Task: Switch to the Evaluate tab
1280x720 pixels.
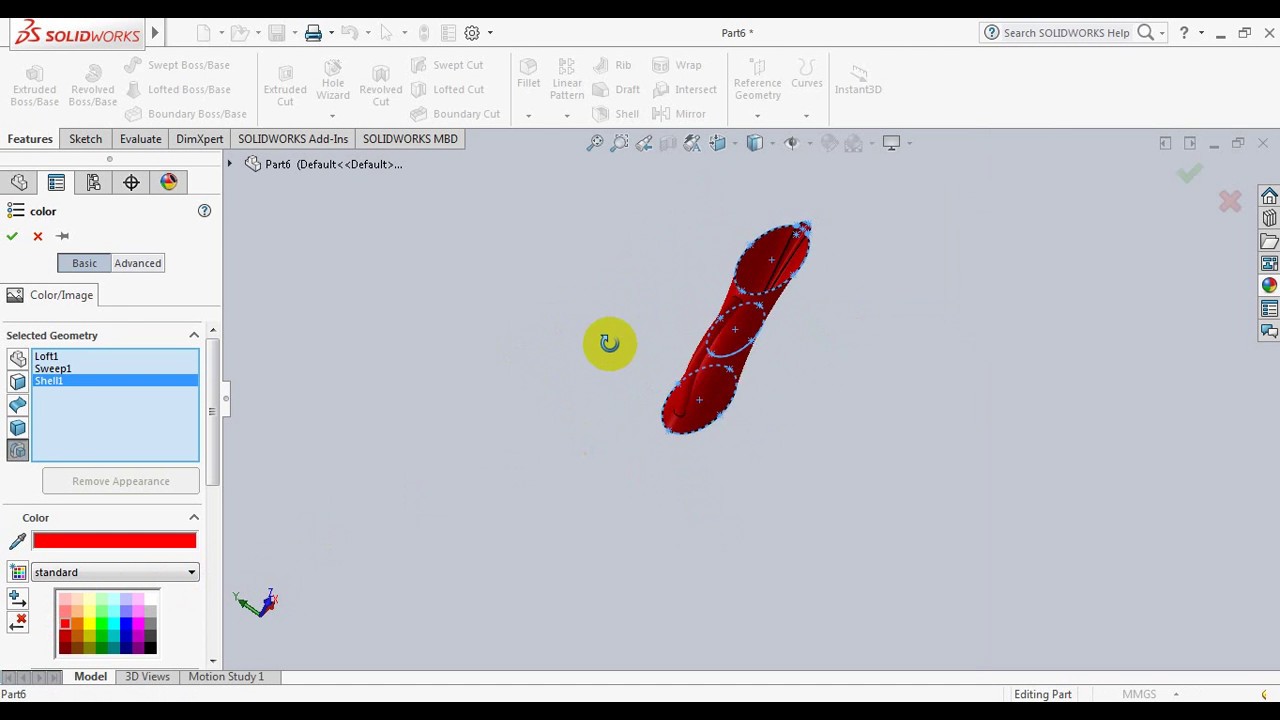Action: [x=141, y=139]
